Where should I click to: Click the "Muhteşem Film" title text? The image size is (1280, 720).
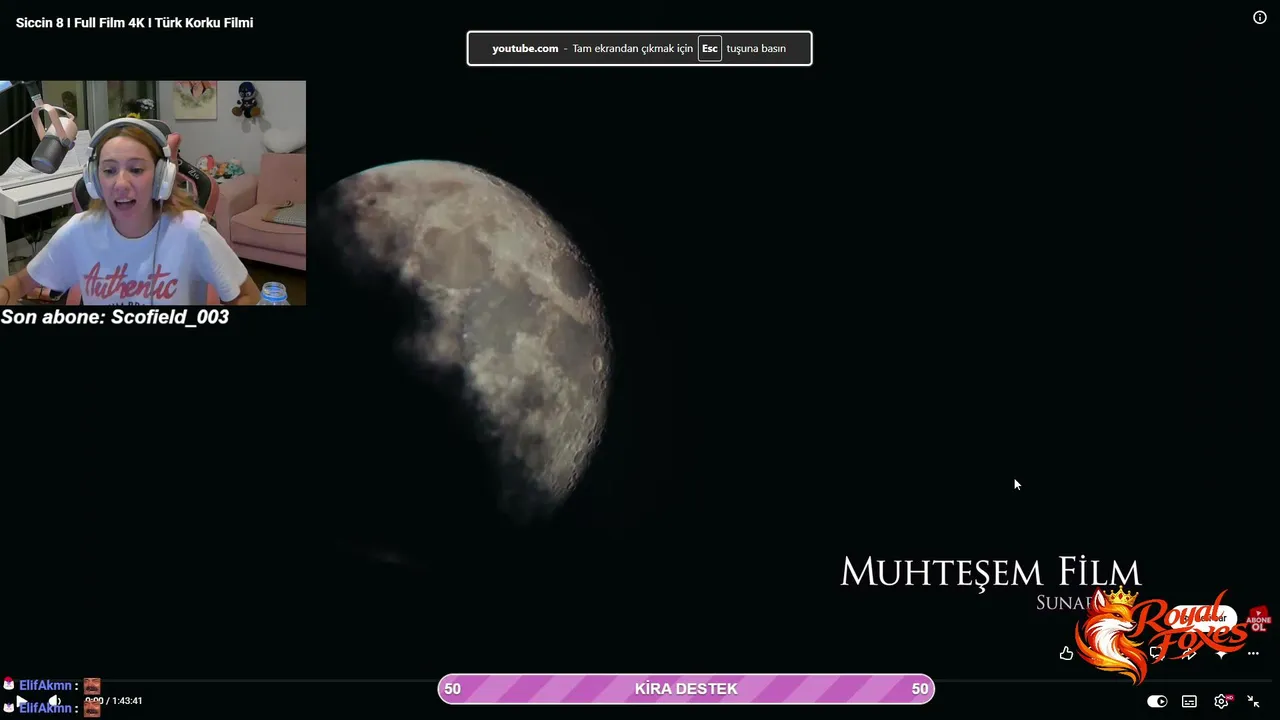point(991,572)
